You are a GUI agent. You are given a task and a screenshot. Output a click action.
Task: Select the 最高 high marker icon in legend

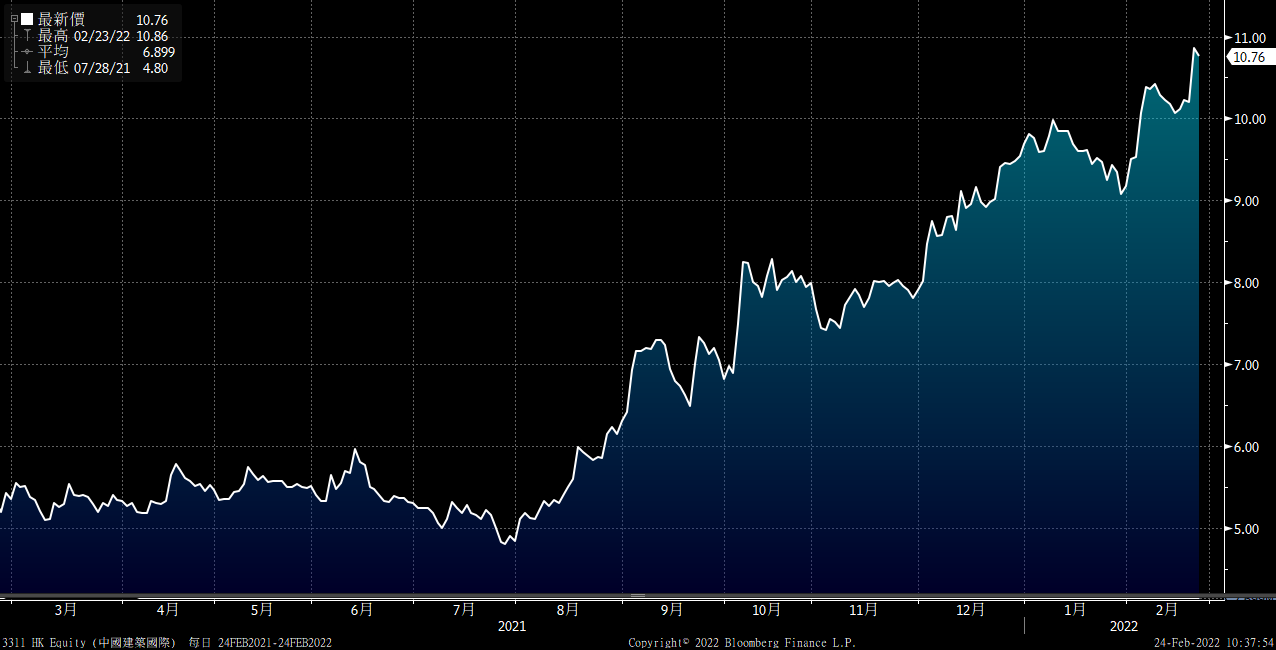pos(27,36)
